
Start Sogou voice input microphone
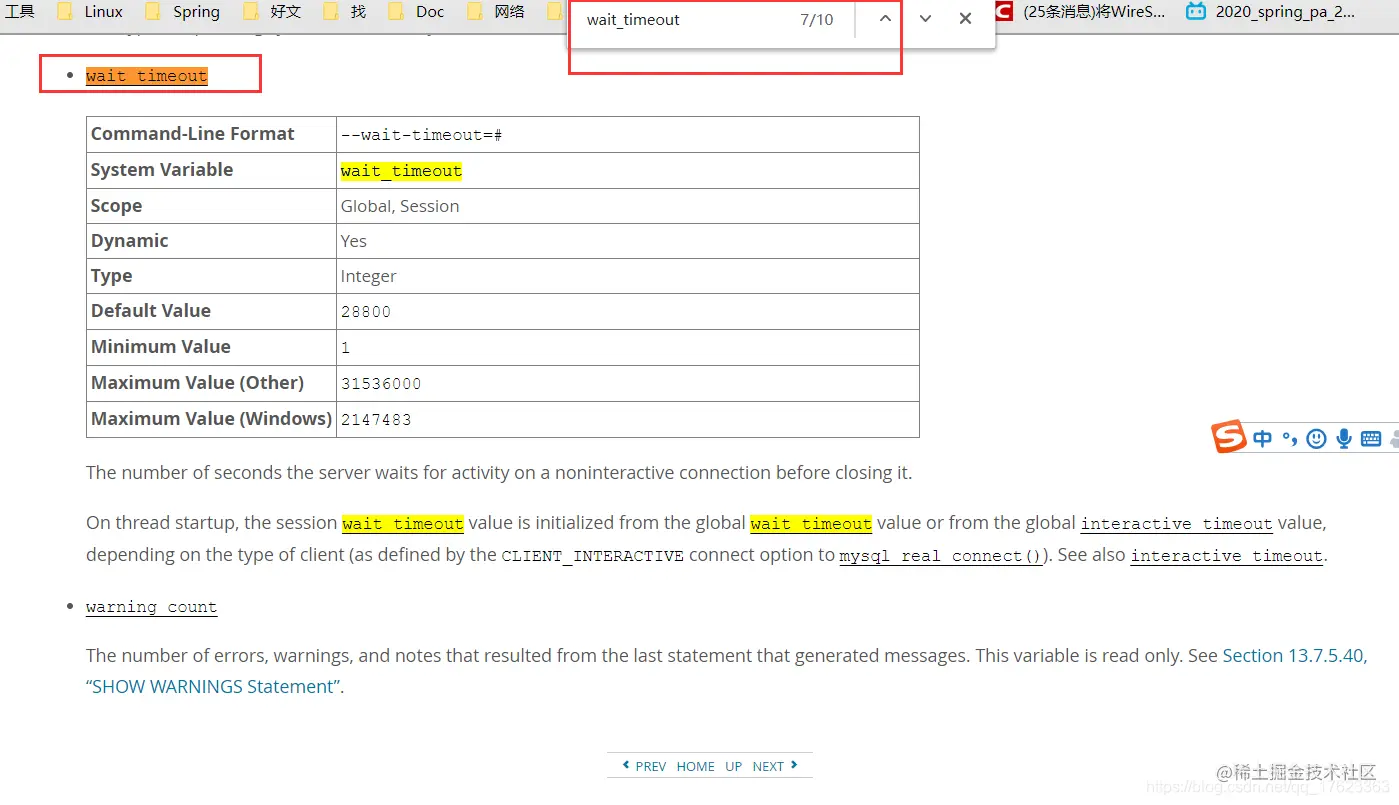tap(1344, 438)
